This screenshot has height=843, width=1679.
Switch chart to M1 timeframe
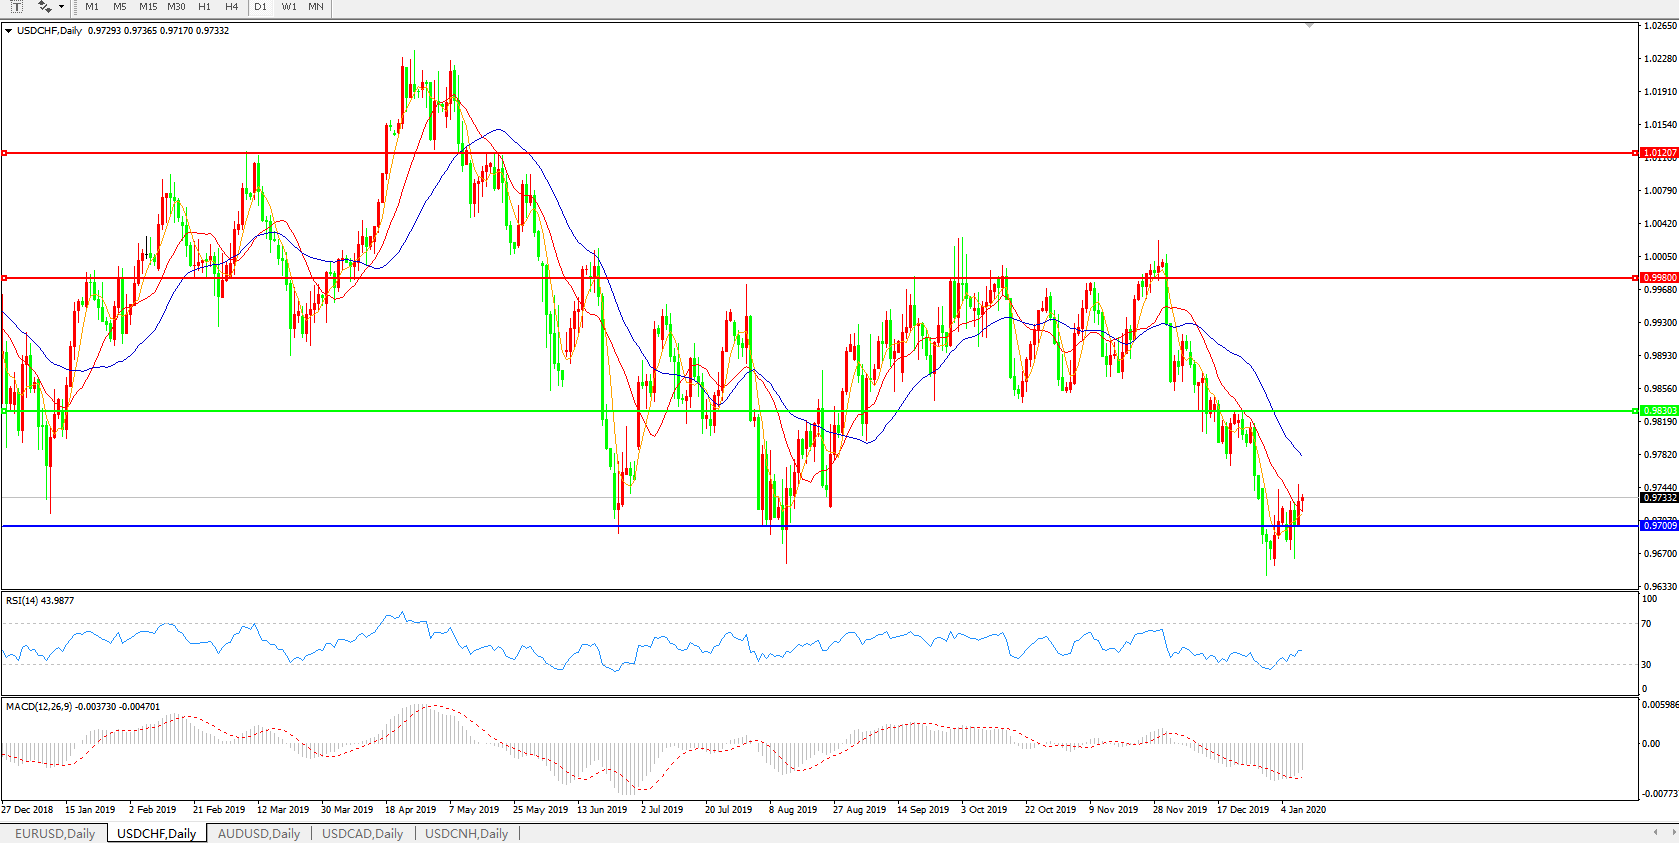click(92, 7)
